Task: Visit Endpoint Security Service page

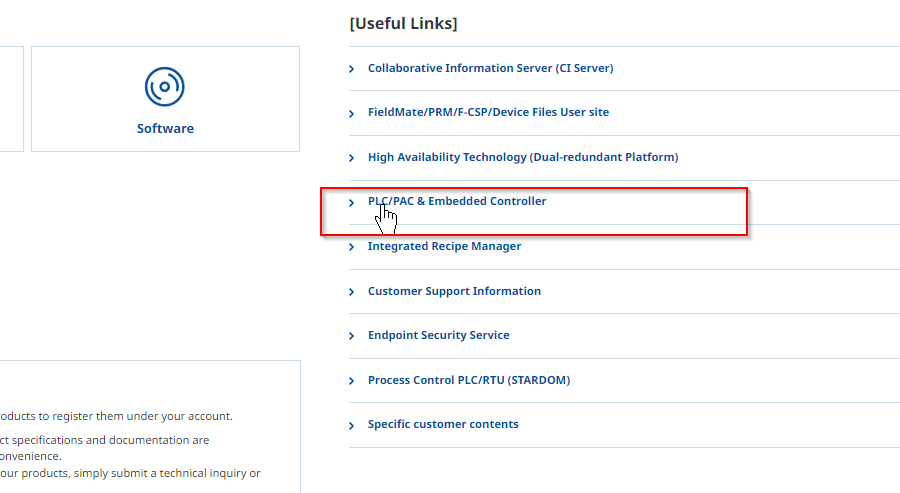Action: (439, 335)
